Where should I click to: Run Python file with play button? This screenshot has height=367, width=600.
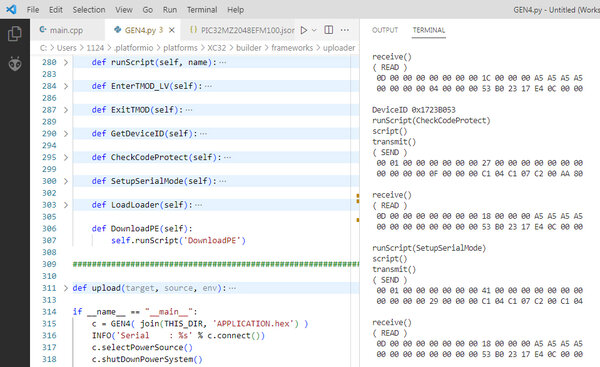[303, 30]
